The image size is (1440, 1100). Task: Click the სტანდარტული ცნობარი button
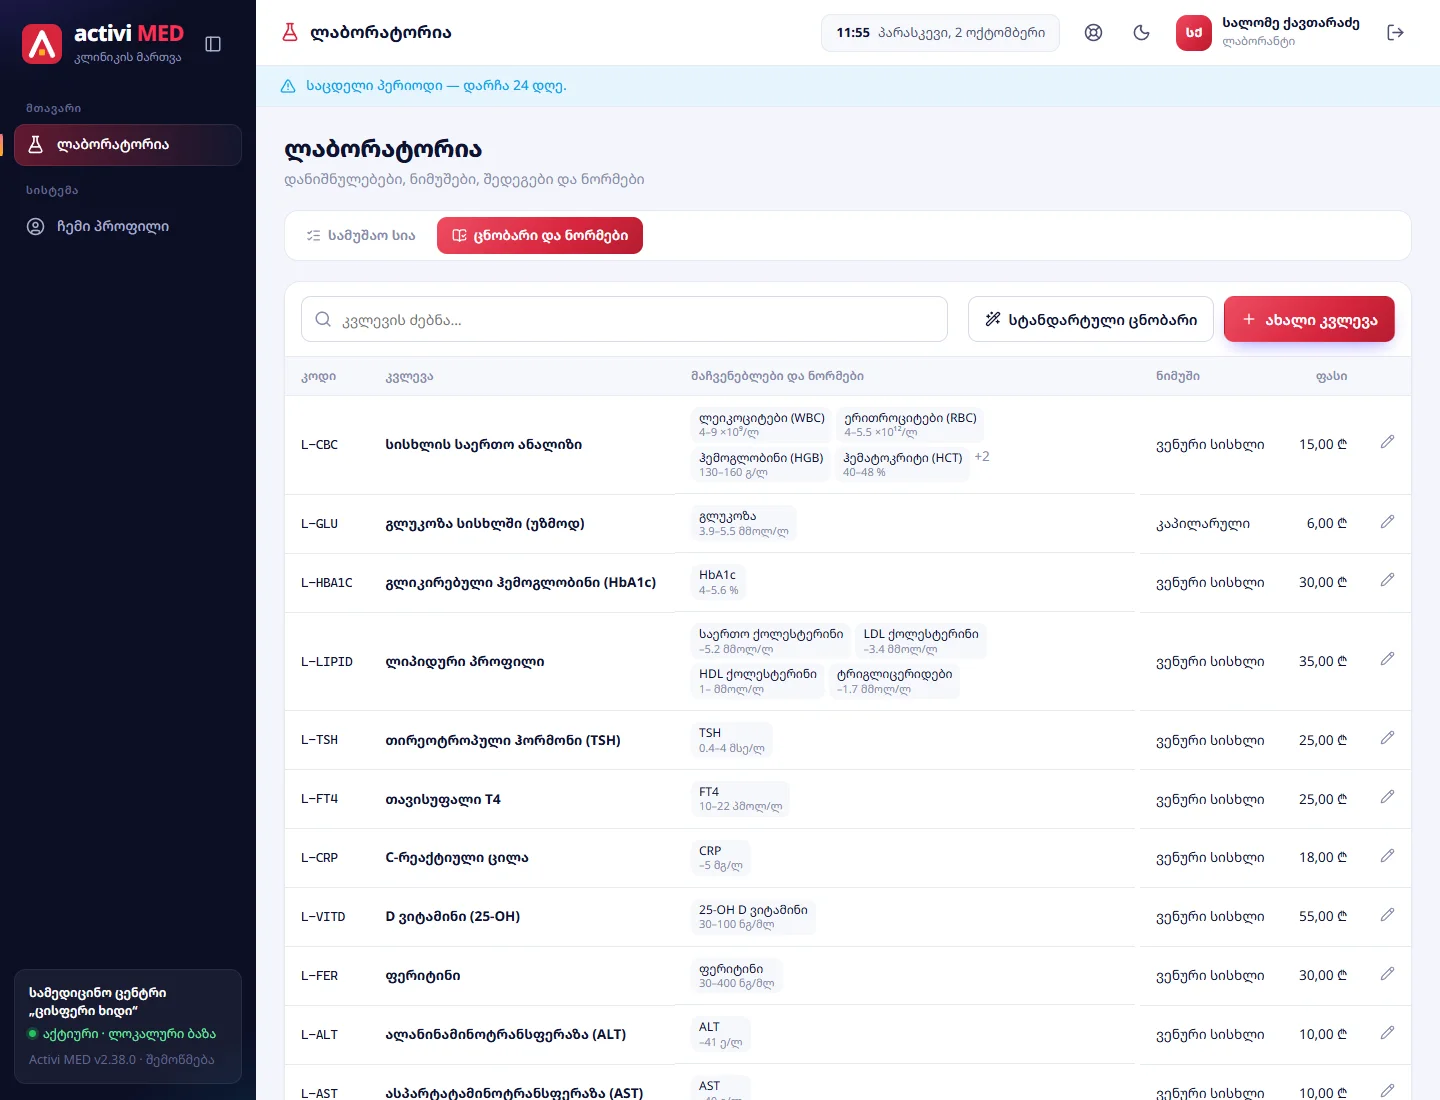(x=1091, y=320)
